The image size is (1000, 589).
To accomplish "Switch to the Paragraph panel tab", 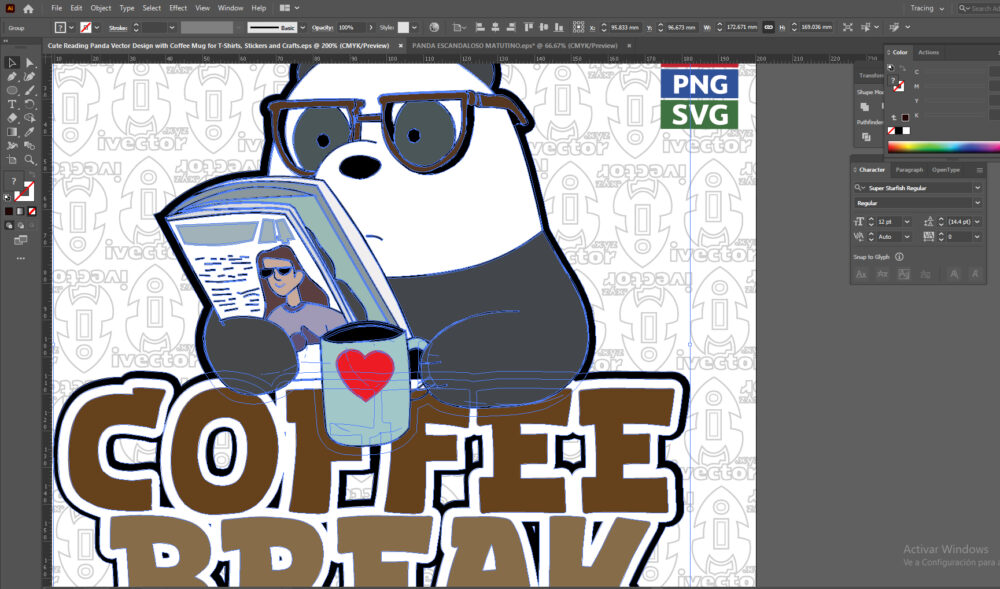I will click(x=909, y=170).
